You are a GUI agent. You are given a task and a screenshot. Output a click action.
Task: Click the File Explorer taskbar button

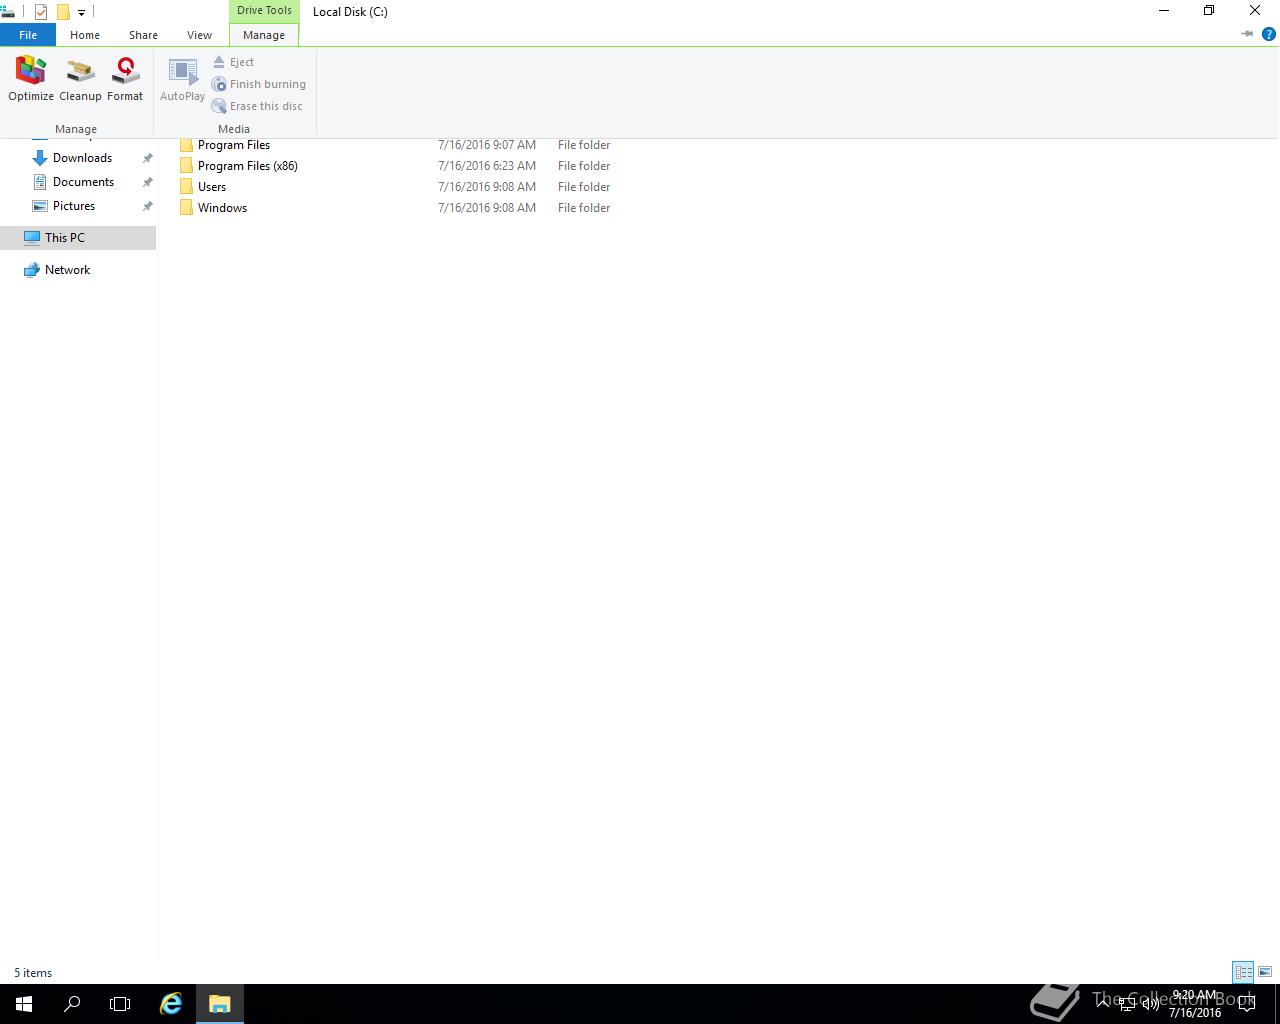coord(219,1004)
